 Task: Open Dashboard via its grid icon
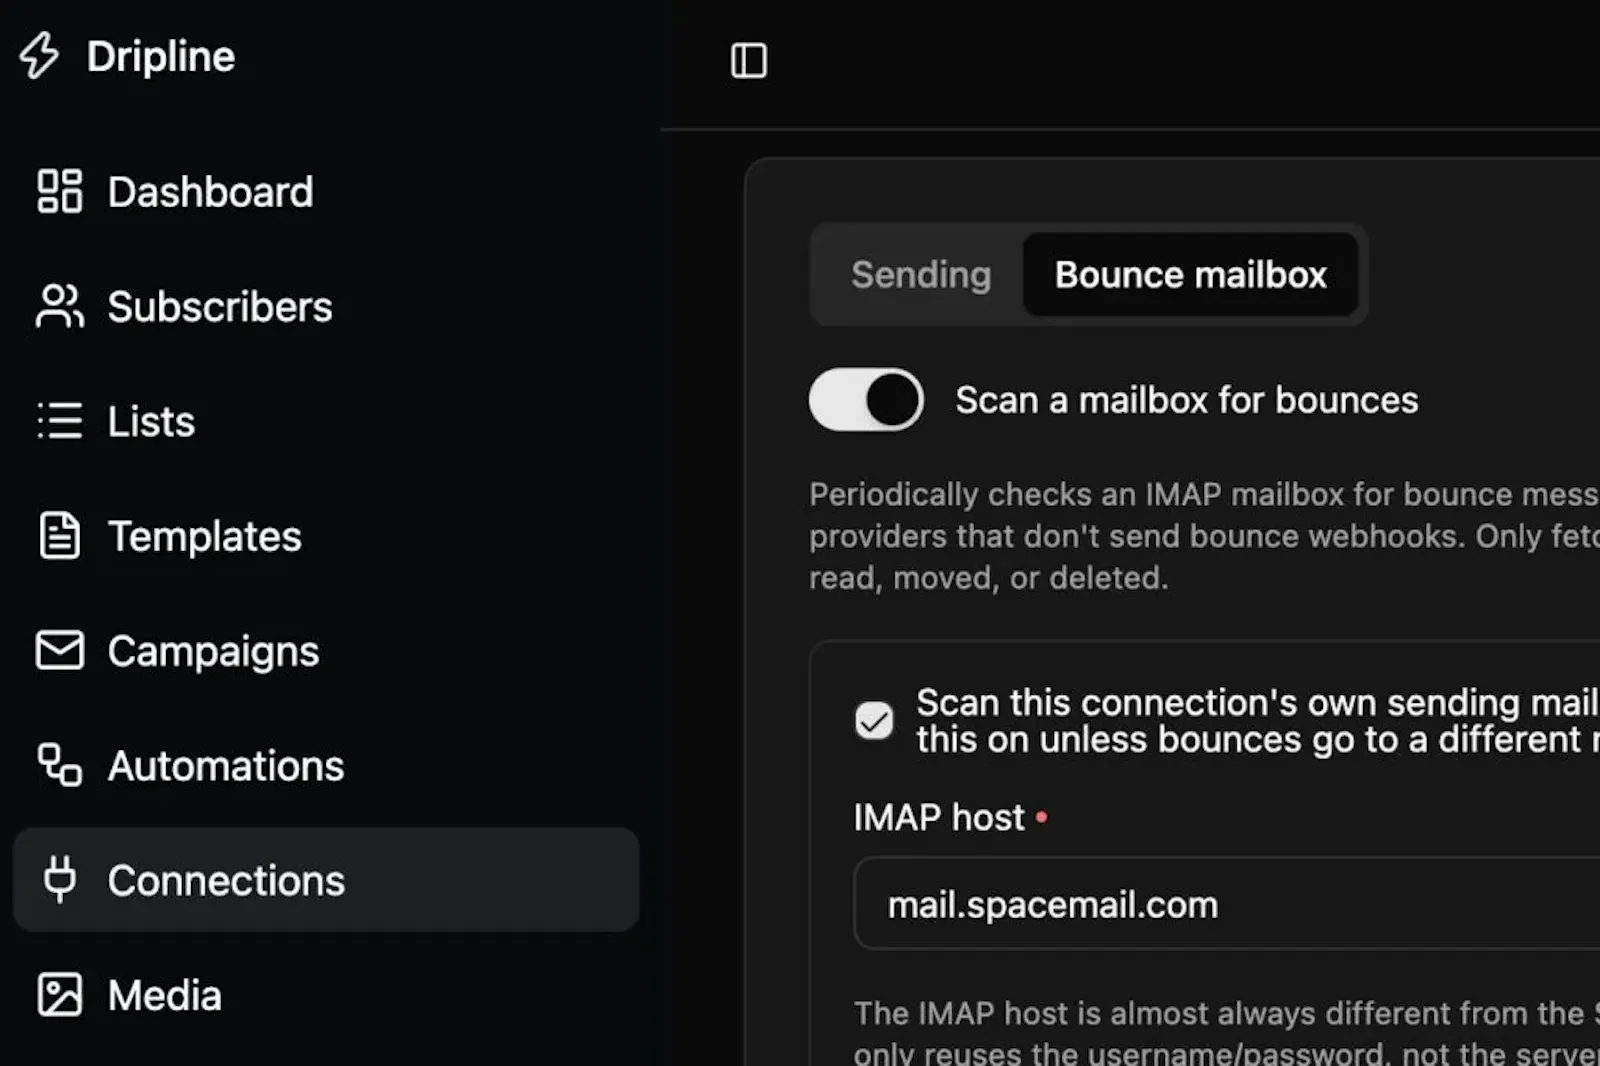click(x=60, y=191)
